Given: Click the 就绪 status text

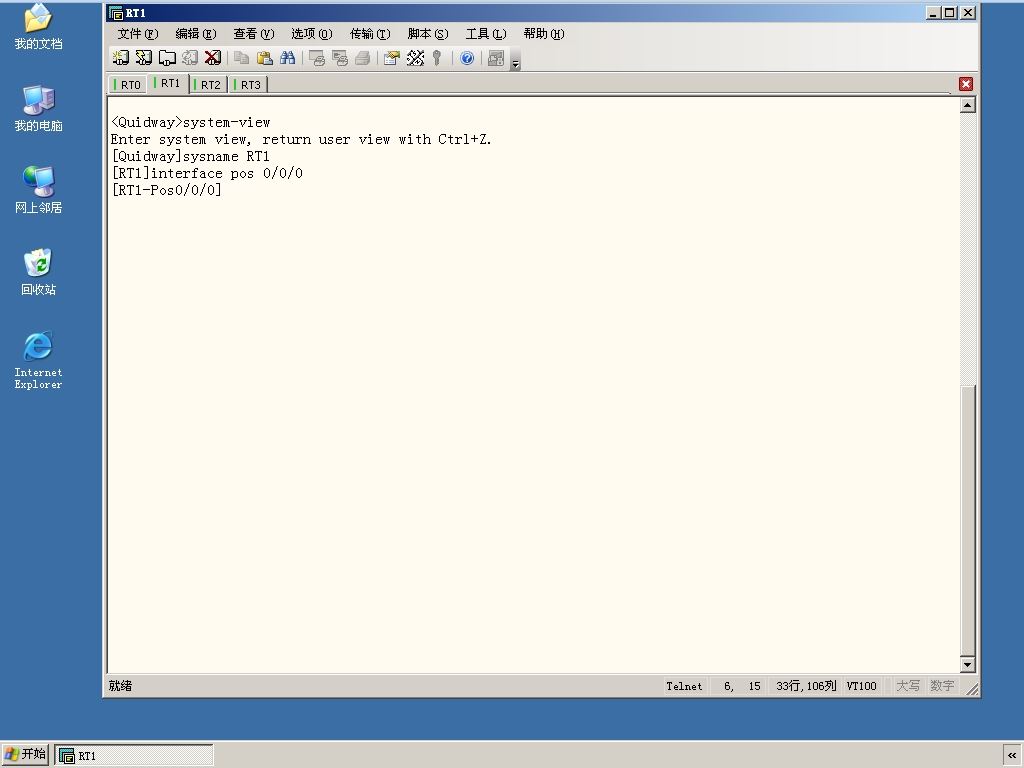Looking at the screenshot, I should point(121,686).
